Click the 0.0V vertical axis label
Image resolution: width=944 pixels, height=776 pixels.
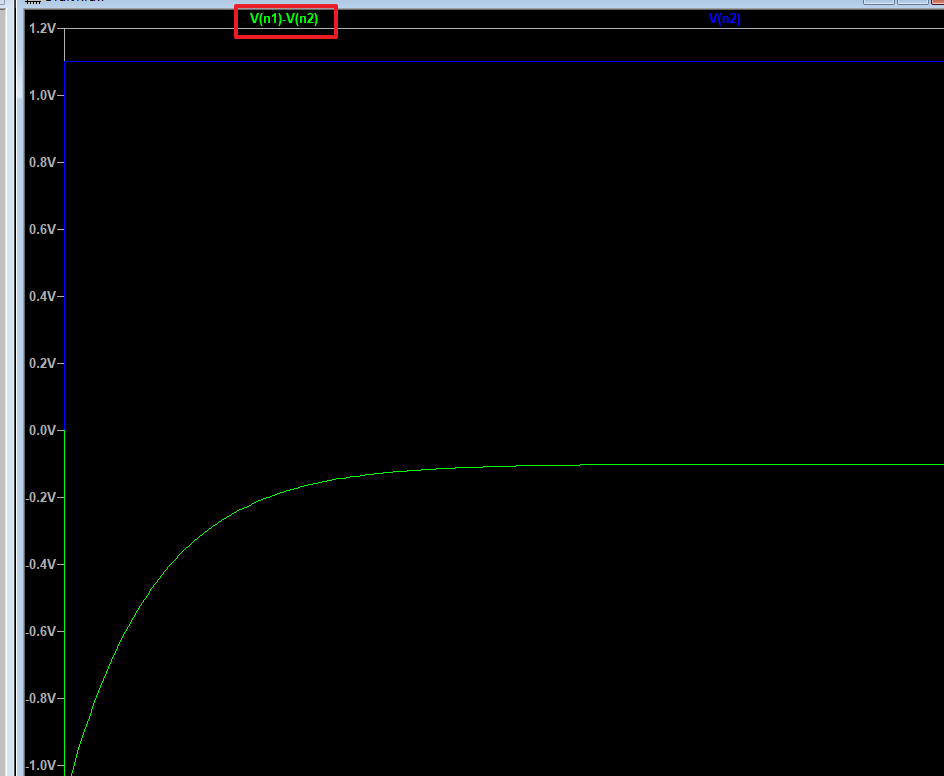(42, 430)
